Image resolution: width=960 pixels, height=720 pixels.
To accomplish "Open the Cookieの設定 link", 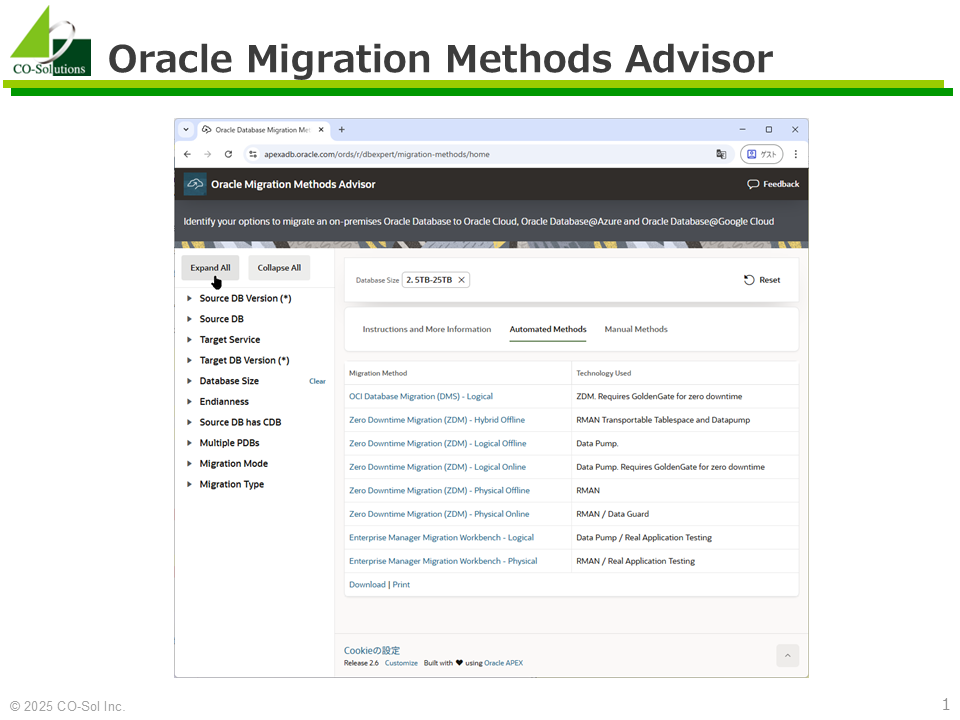I will [x=372, y=650].
